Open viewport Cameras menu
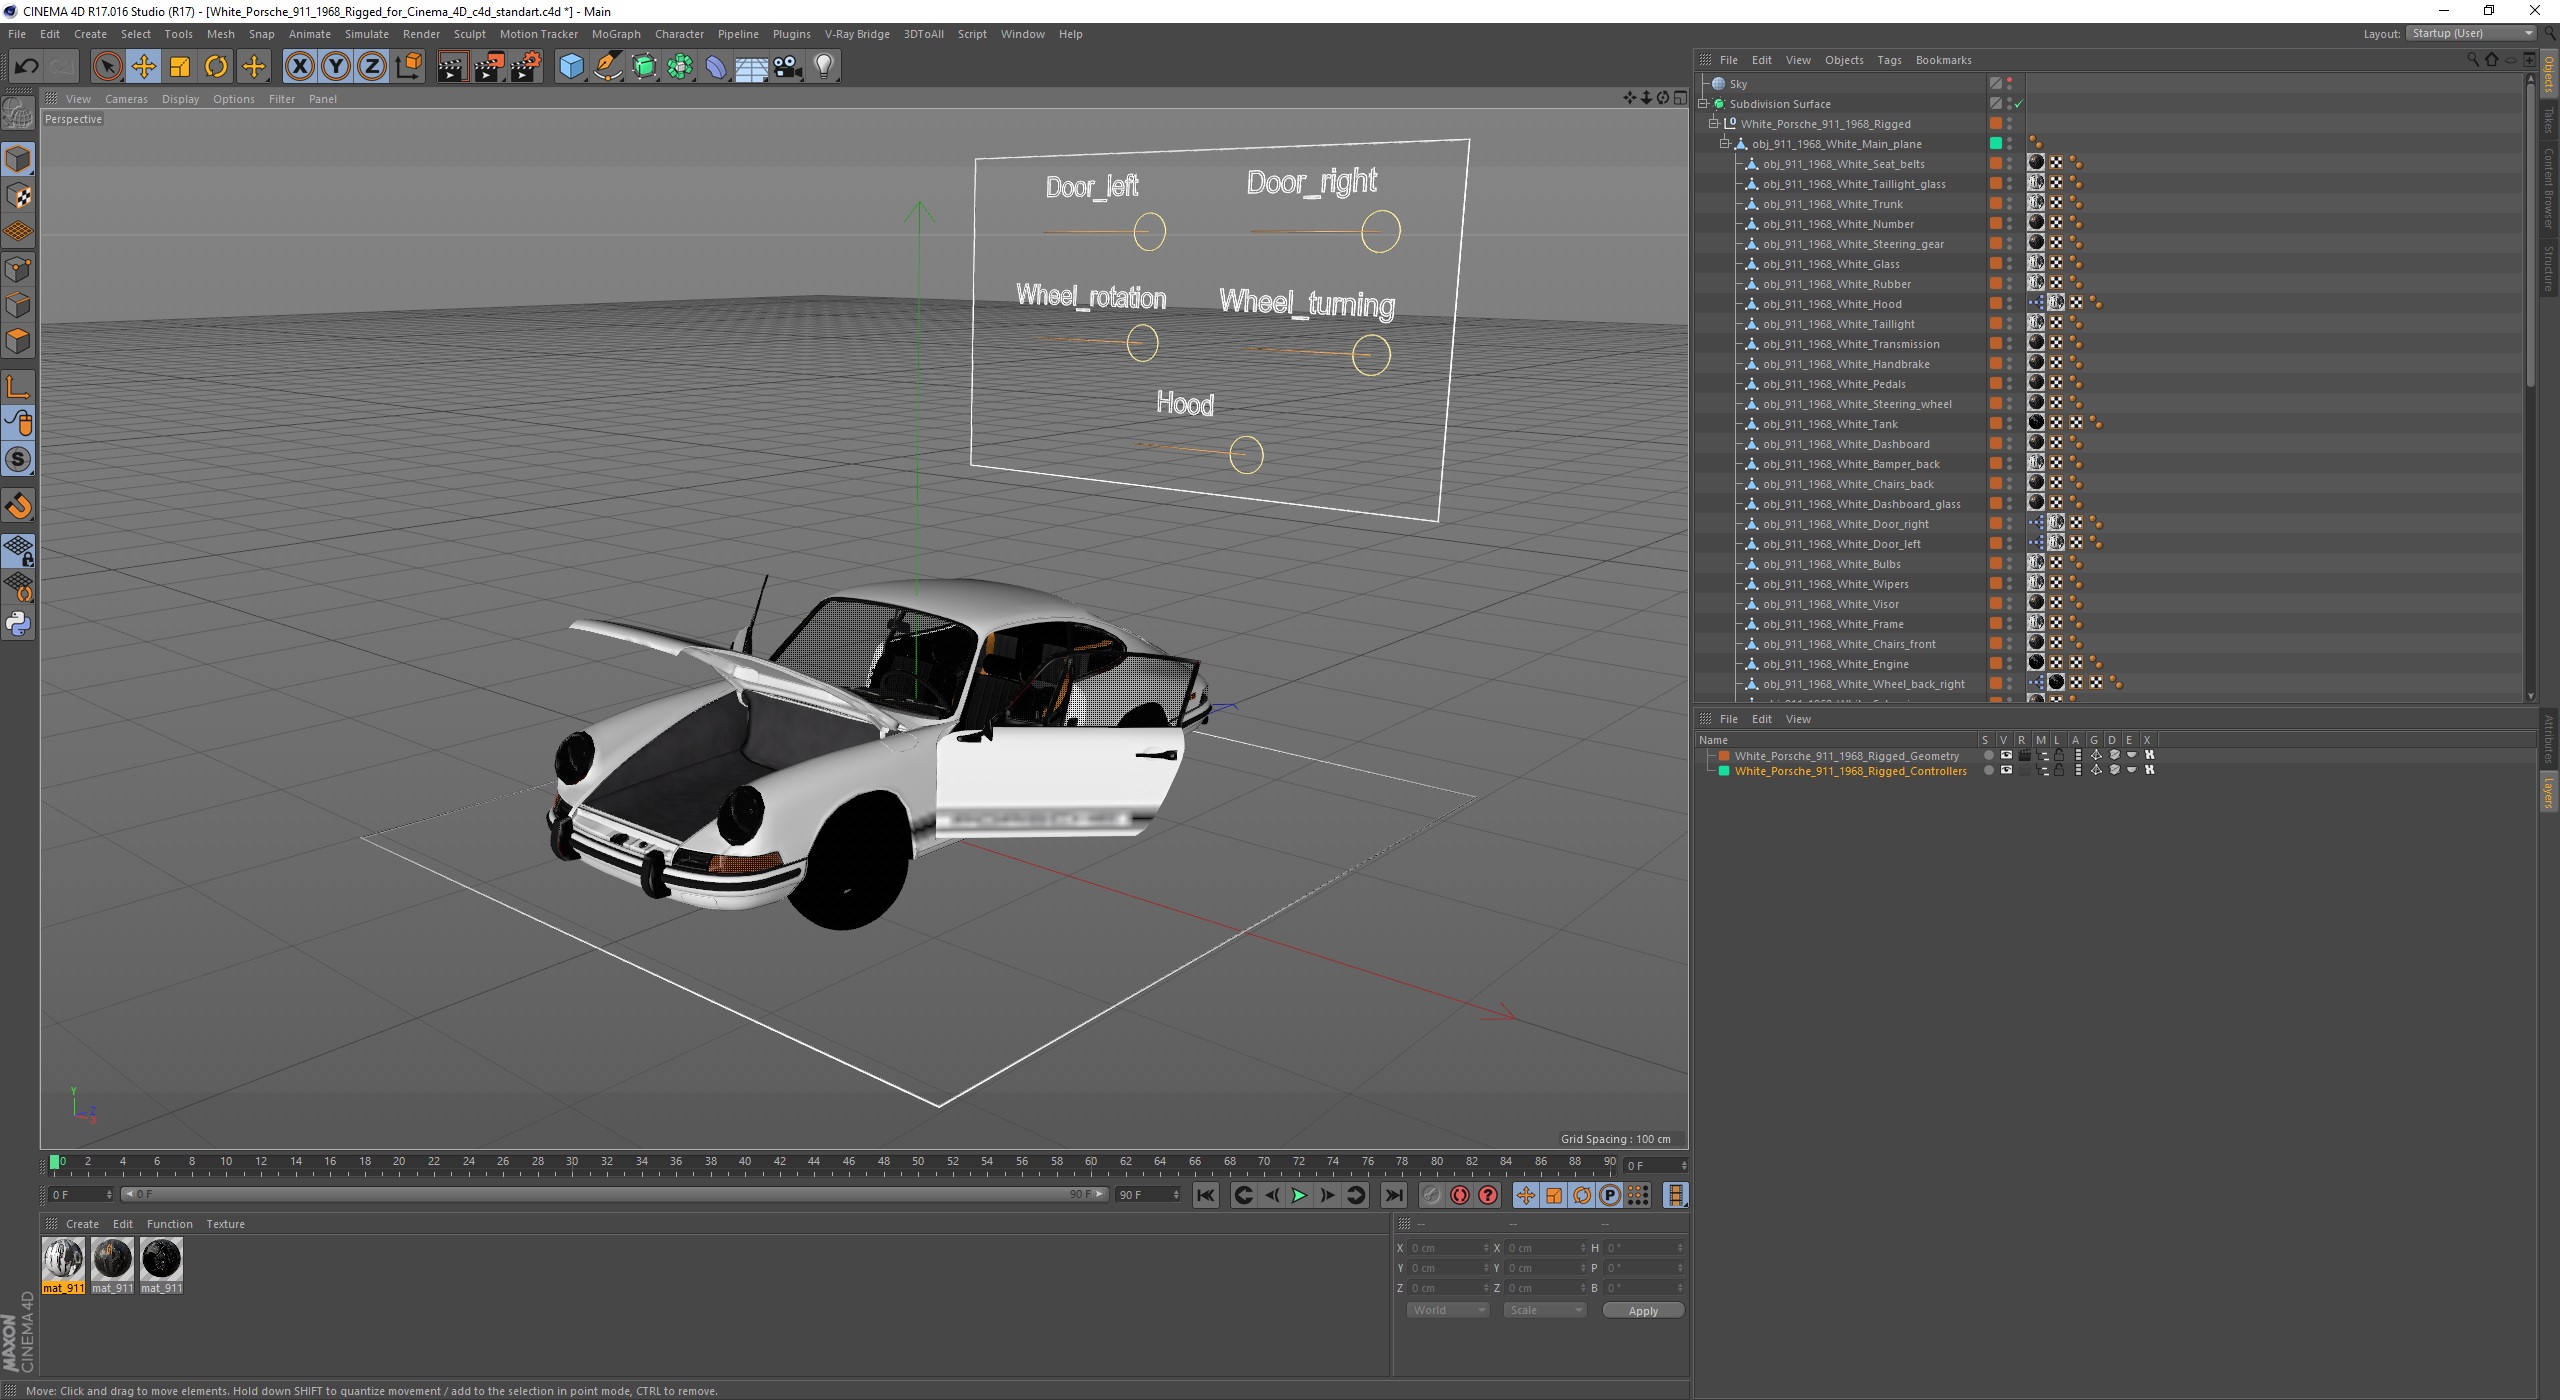The image size is (2560, 1400). tap(126, 99)
